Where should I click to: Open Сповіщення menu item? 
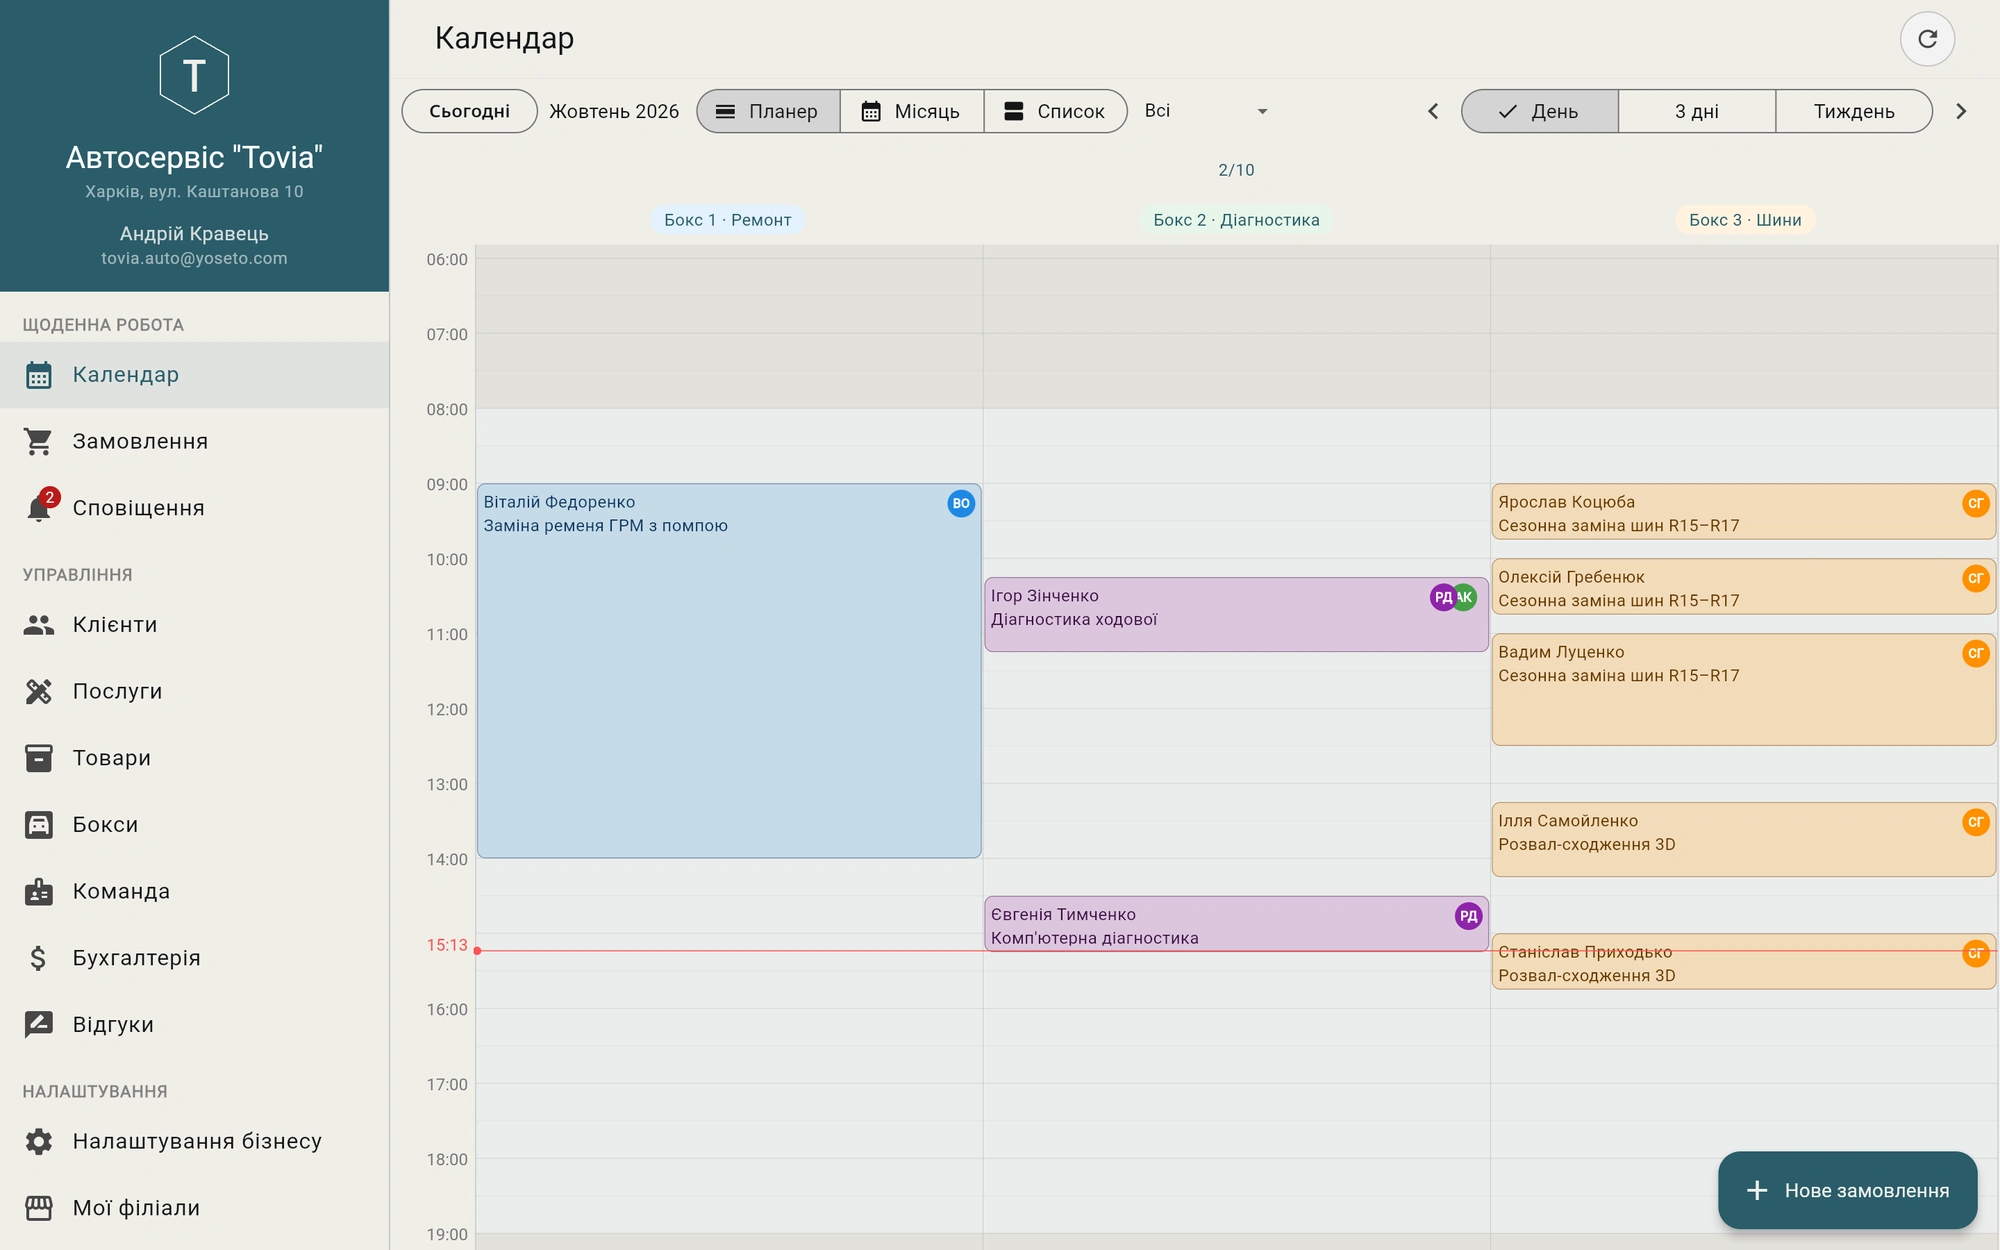[194, 508]
